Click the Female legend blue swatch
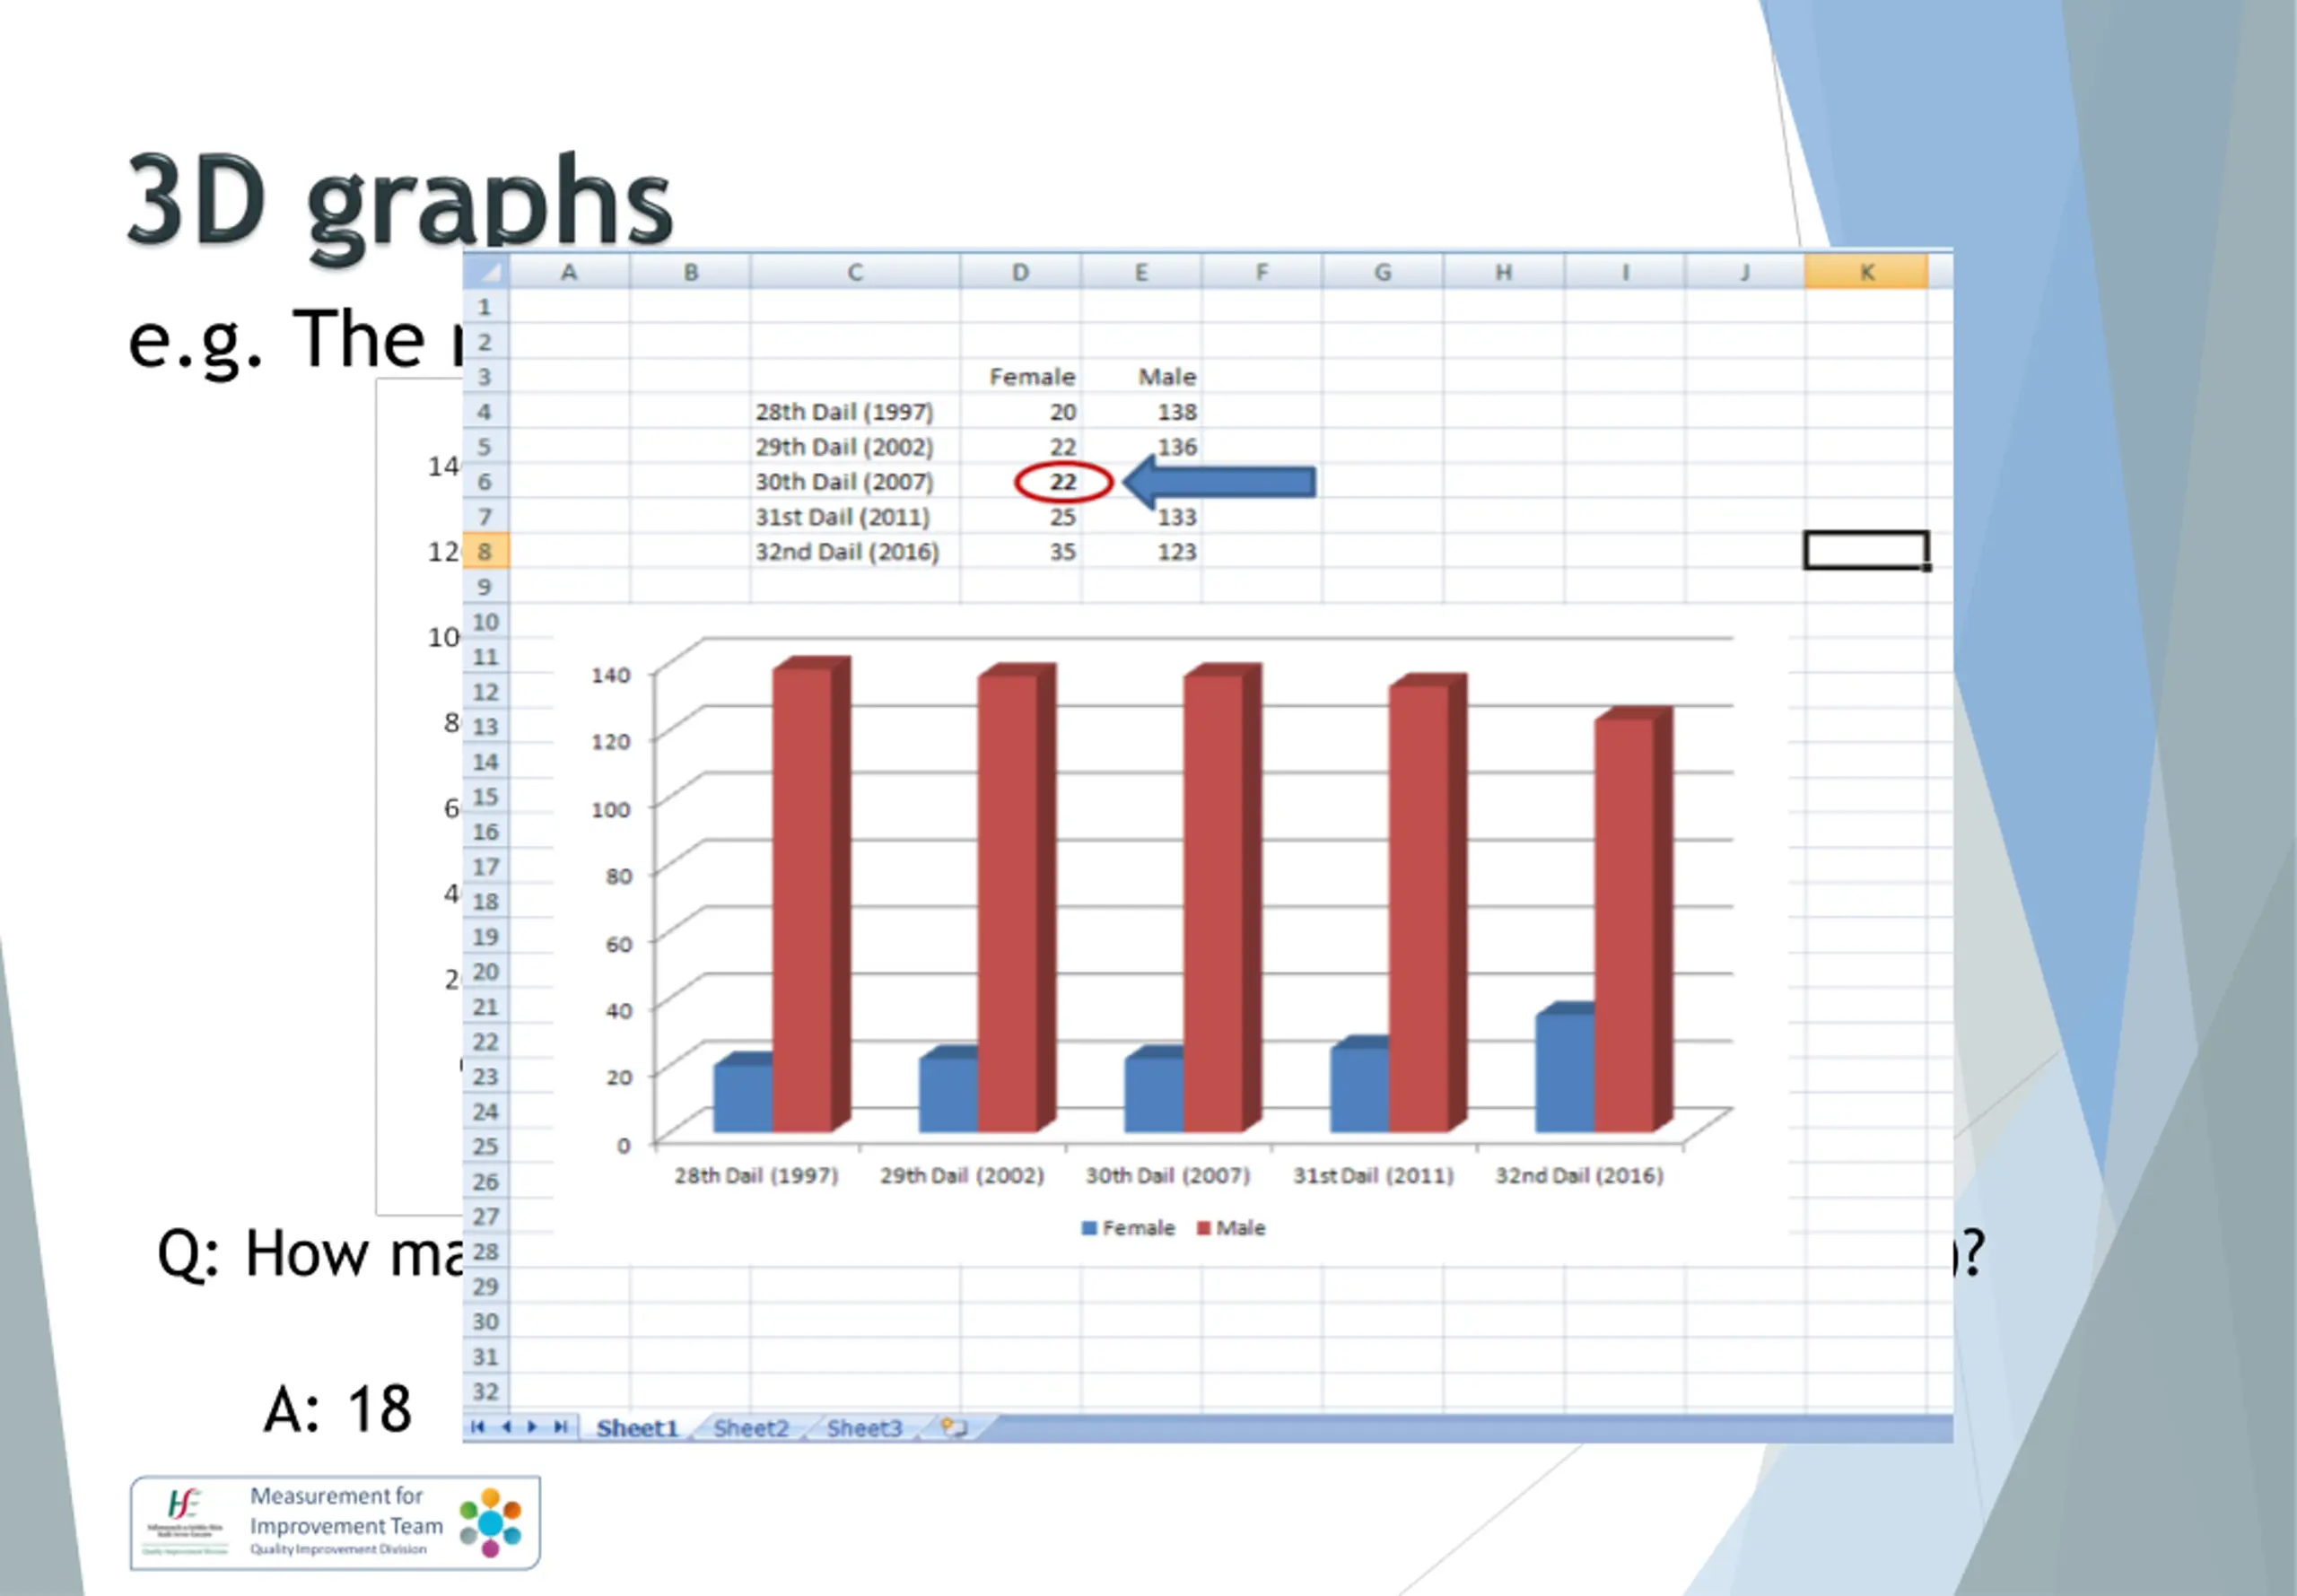The width and height of the screenshot is (2297, 1596). tap(1089, 1228)
